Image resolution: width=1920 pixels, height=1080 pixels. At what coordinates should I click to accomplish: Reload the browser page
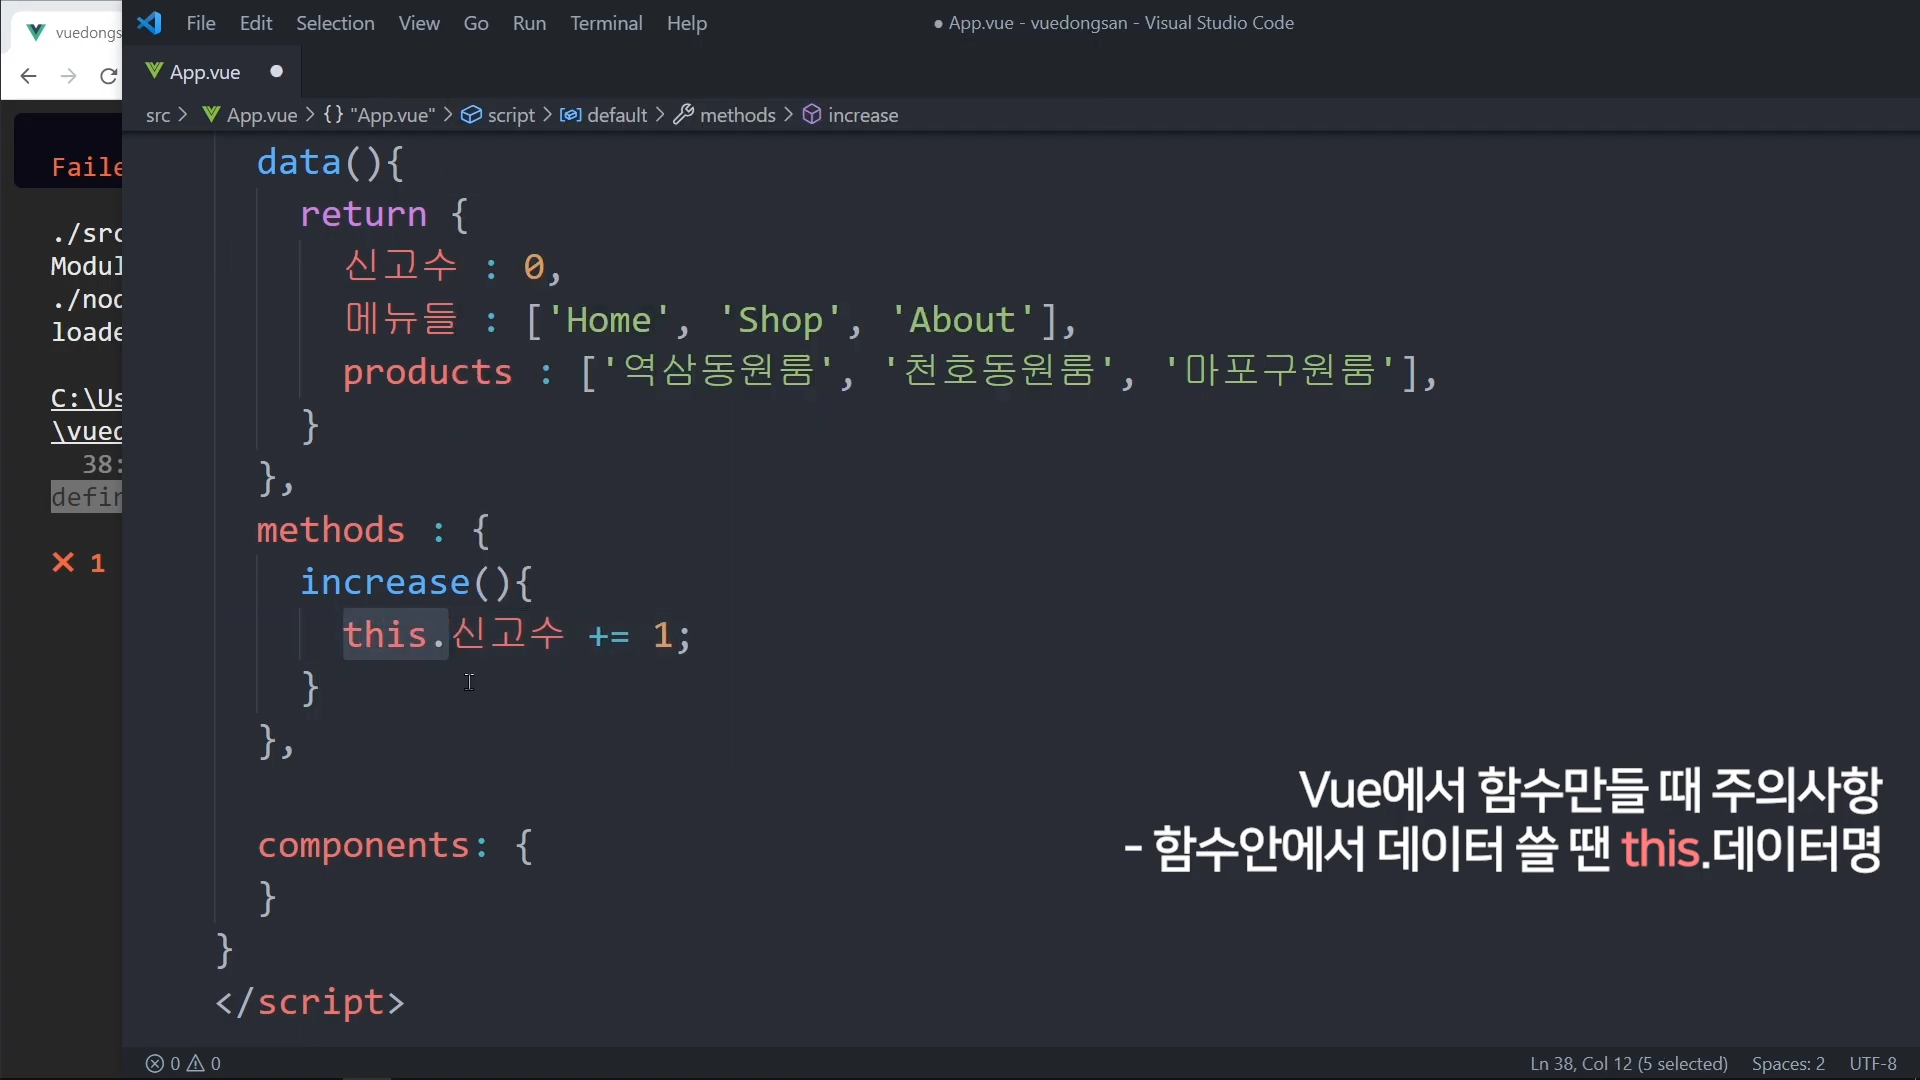click(x=108, y=76)
